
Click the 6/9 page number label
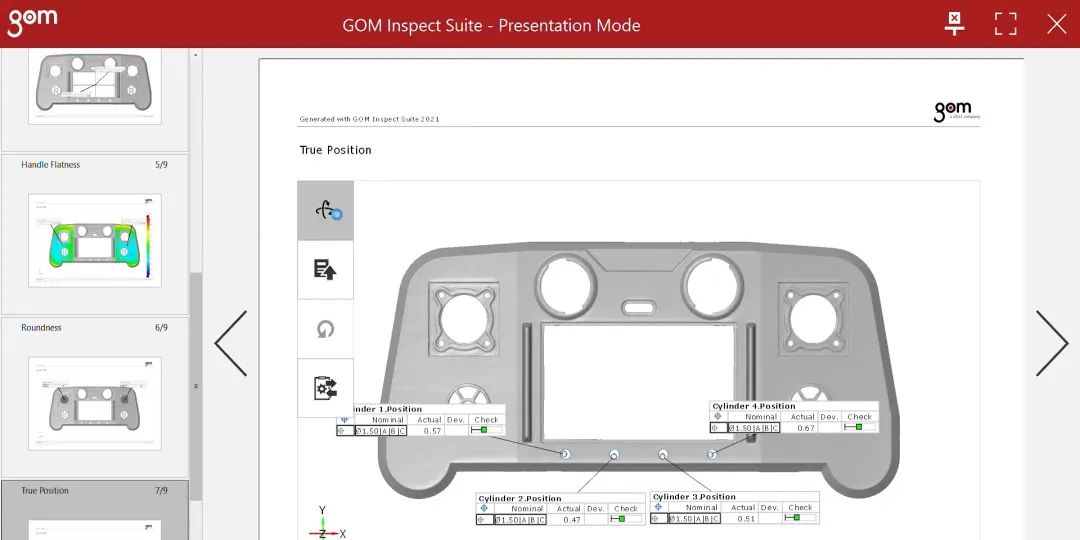pos(161,328)
